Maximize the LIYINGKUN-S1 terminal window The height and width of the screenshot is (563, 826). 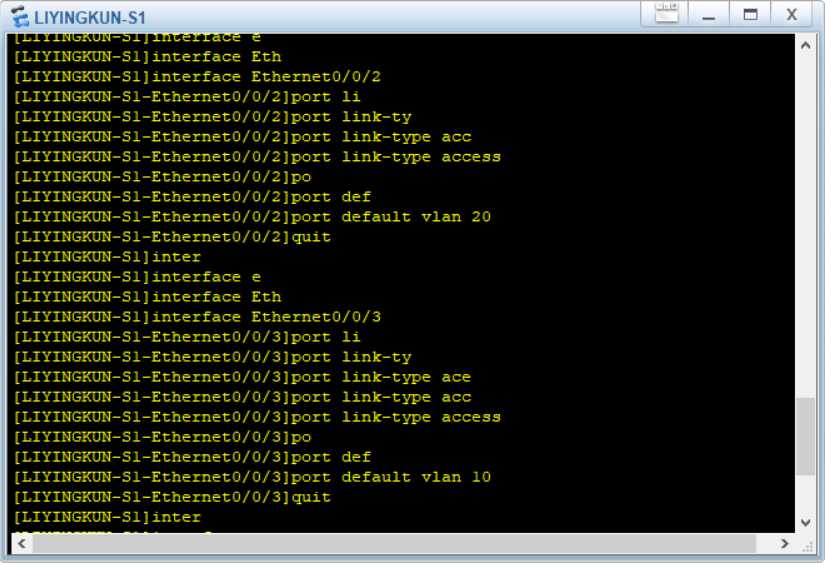tap(750, 15)
